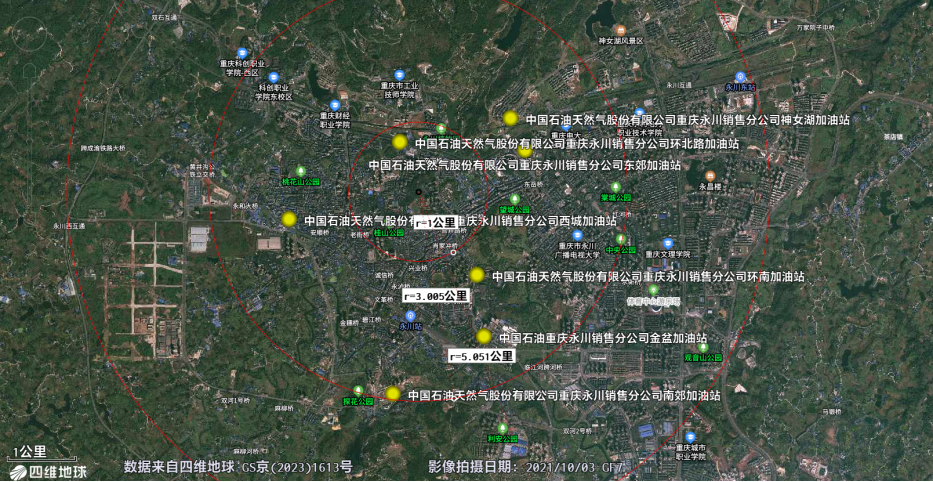Select the 环南加油站 yellow marker
The image size is (933, 482).
[x=478, y=275]
